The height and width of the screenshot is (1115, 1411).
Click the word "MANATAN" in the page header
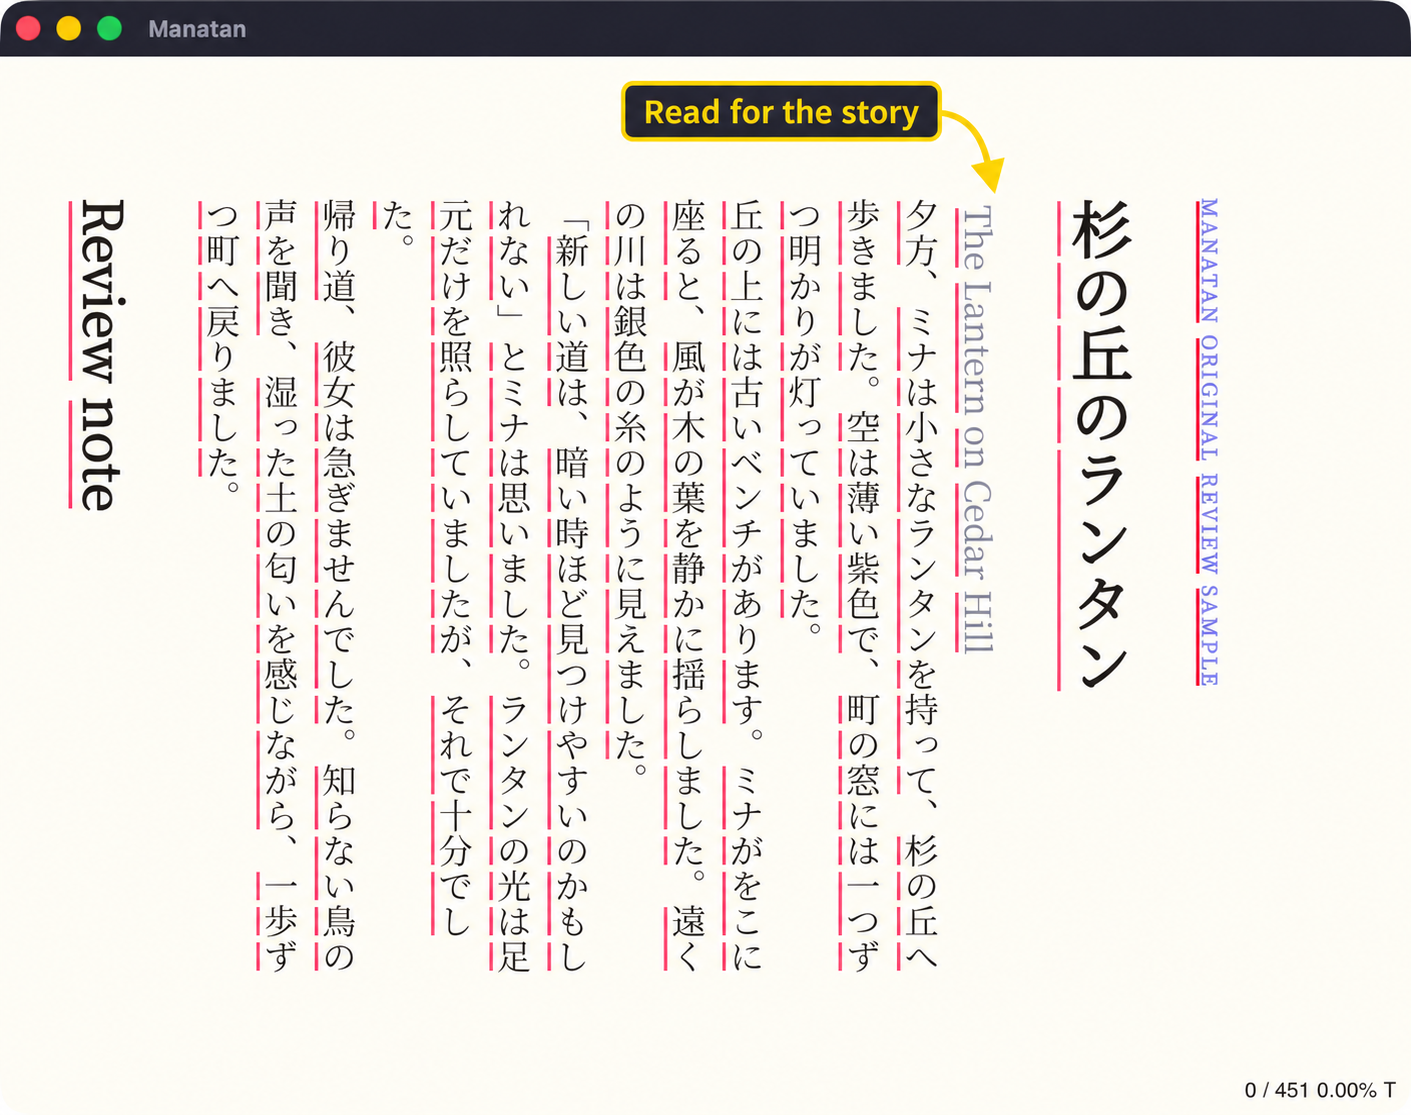point(1209,260)
